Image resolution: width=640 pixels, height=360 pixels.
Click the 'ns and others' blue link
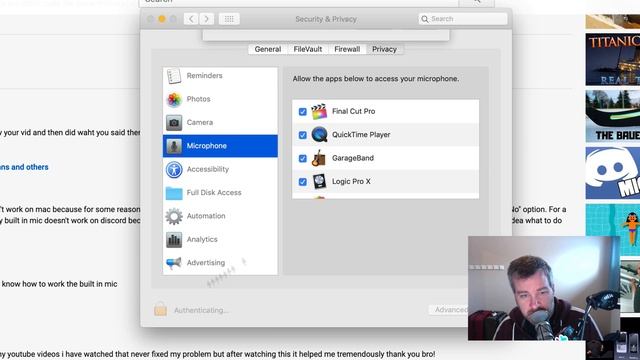pyautogui.click(x=24, y=167)
